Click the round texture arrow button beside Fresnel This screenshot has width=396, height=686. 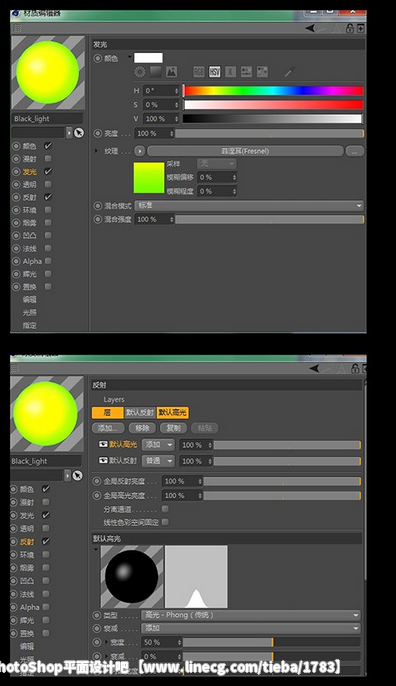(x=140, y=151)
